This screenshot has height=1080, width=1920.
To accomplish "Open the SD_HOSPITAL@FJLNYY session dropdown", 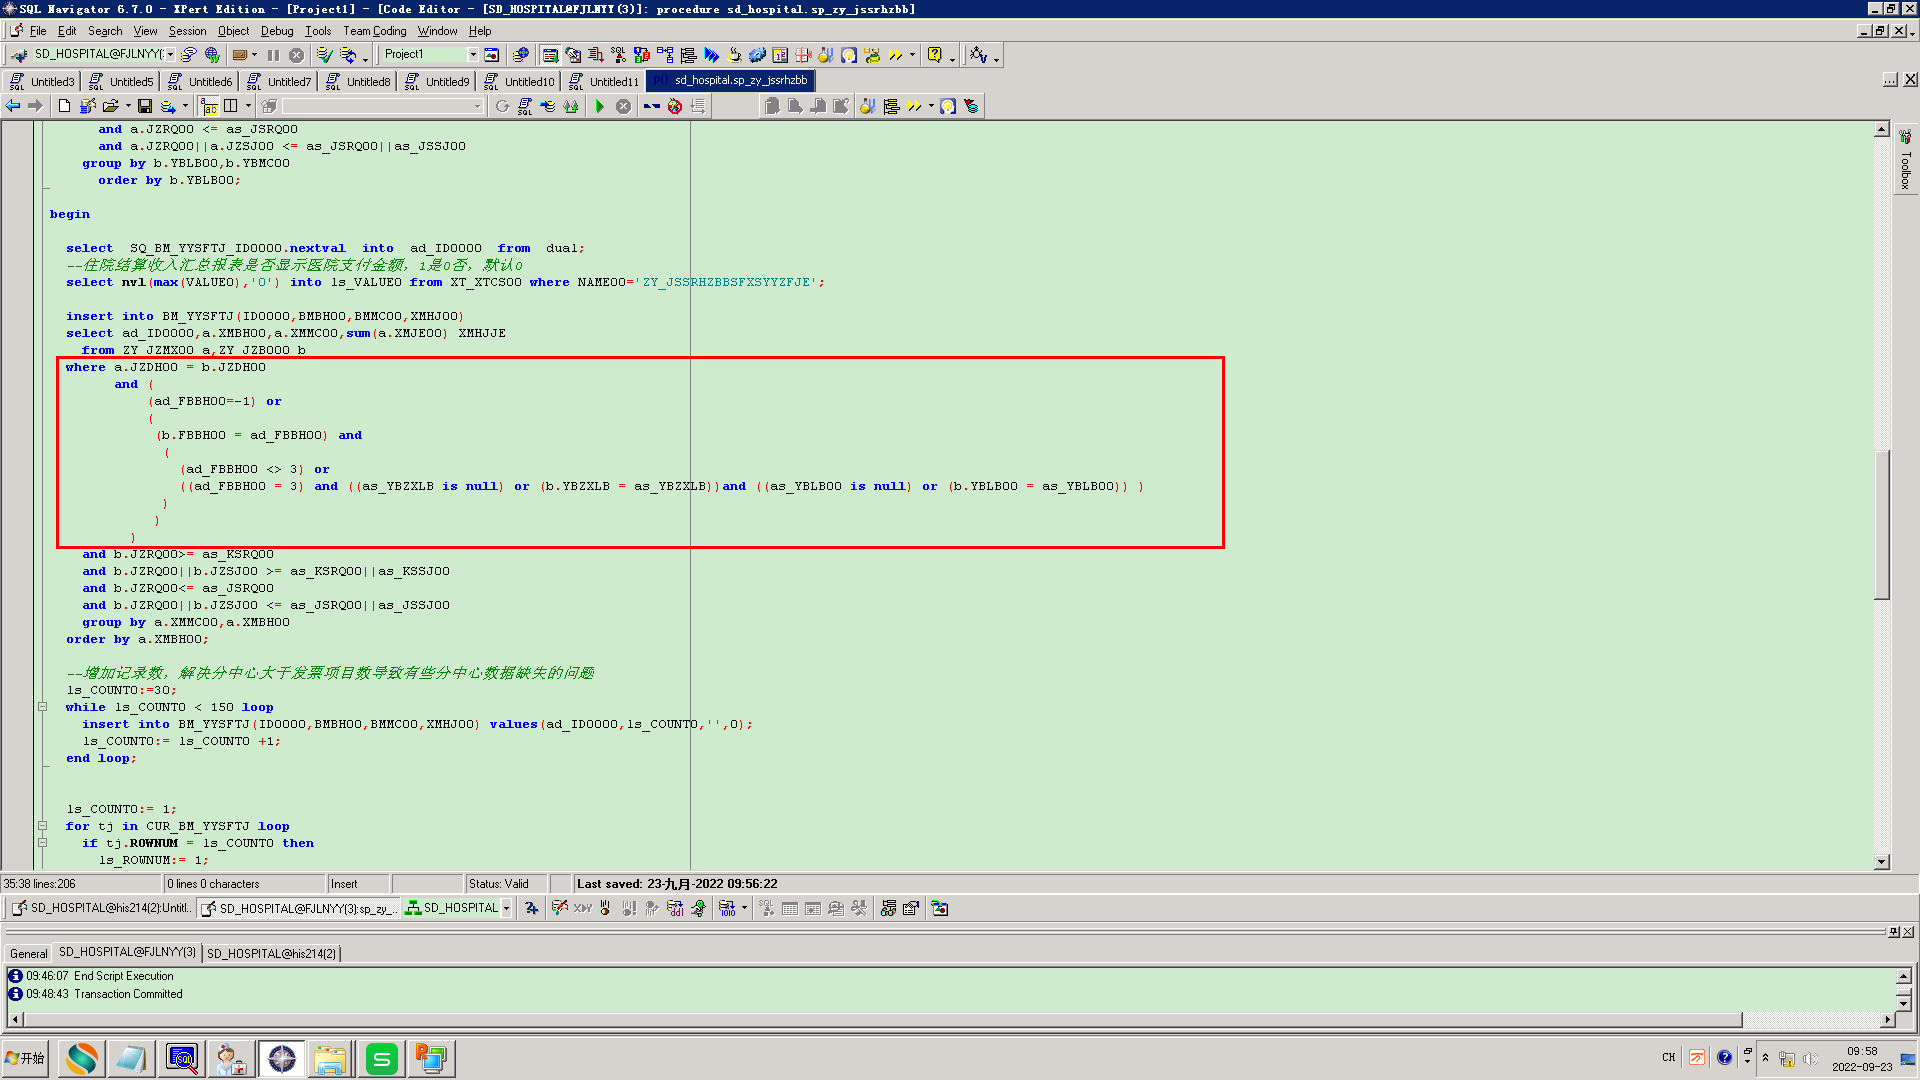I will coord(171,55).
